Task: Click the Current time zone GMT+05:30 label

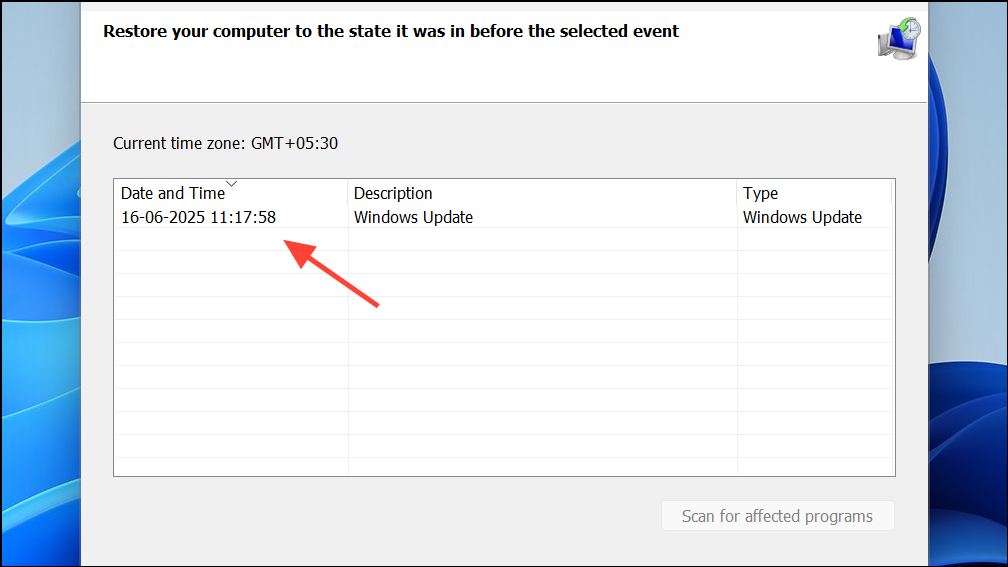Action: pyautogui.click(x=225, y=143)
